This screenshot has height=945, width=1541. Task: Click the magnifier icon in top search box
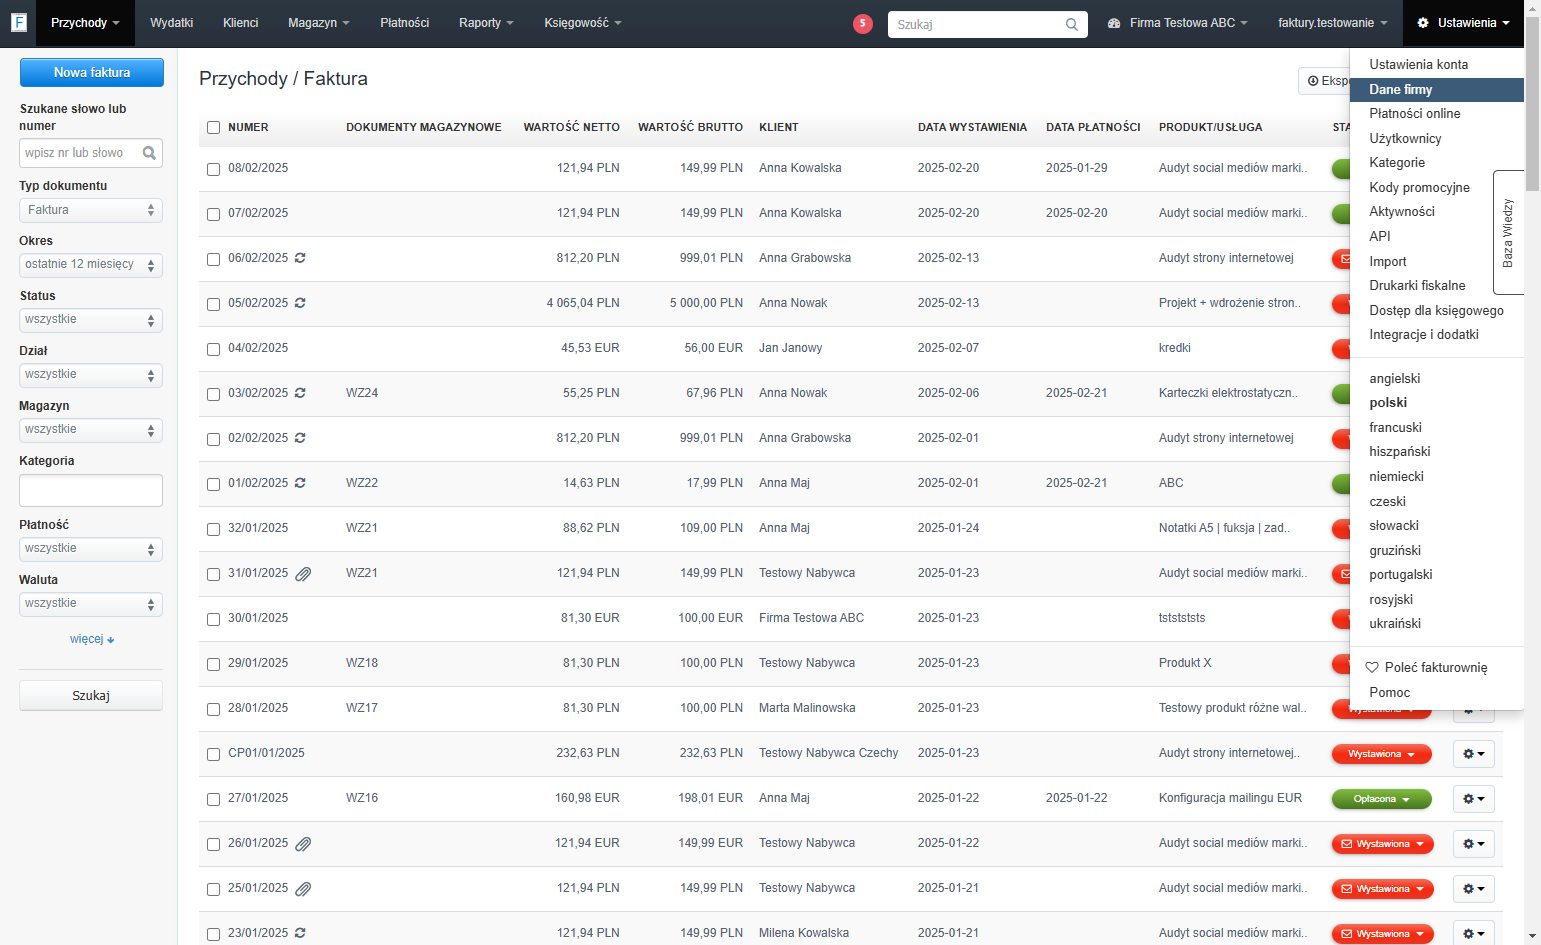(1071, 24)
